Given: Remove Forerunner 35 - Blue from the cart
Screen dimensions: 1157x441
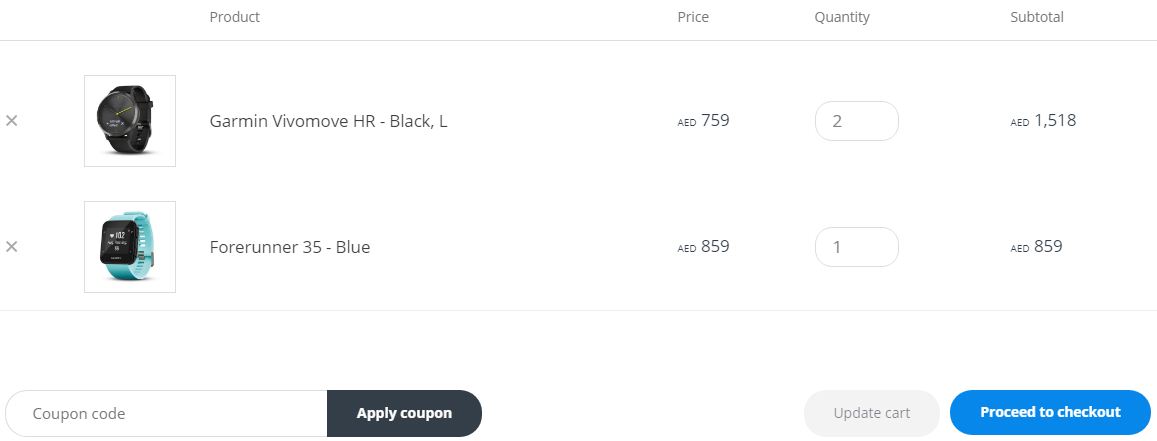Looking at the screenshot, I should pos(12,247).
